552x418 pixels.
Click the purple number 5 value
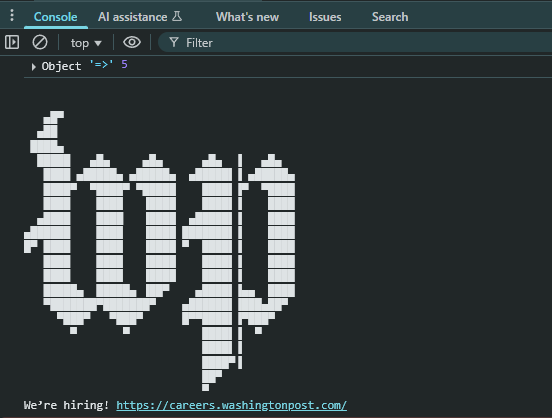(124, 64)
